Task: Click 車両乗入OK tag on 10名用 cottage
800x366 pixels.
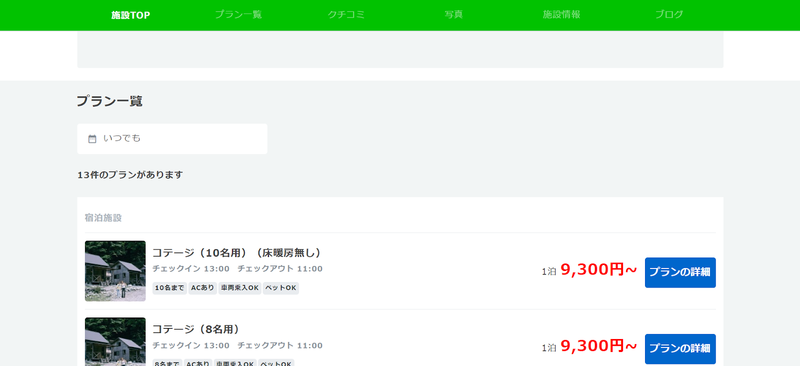Action: pyautogui.click(x=240, y=288)
